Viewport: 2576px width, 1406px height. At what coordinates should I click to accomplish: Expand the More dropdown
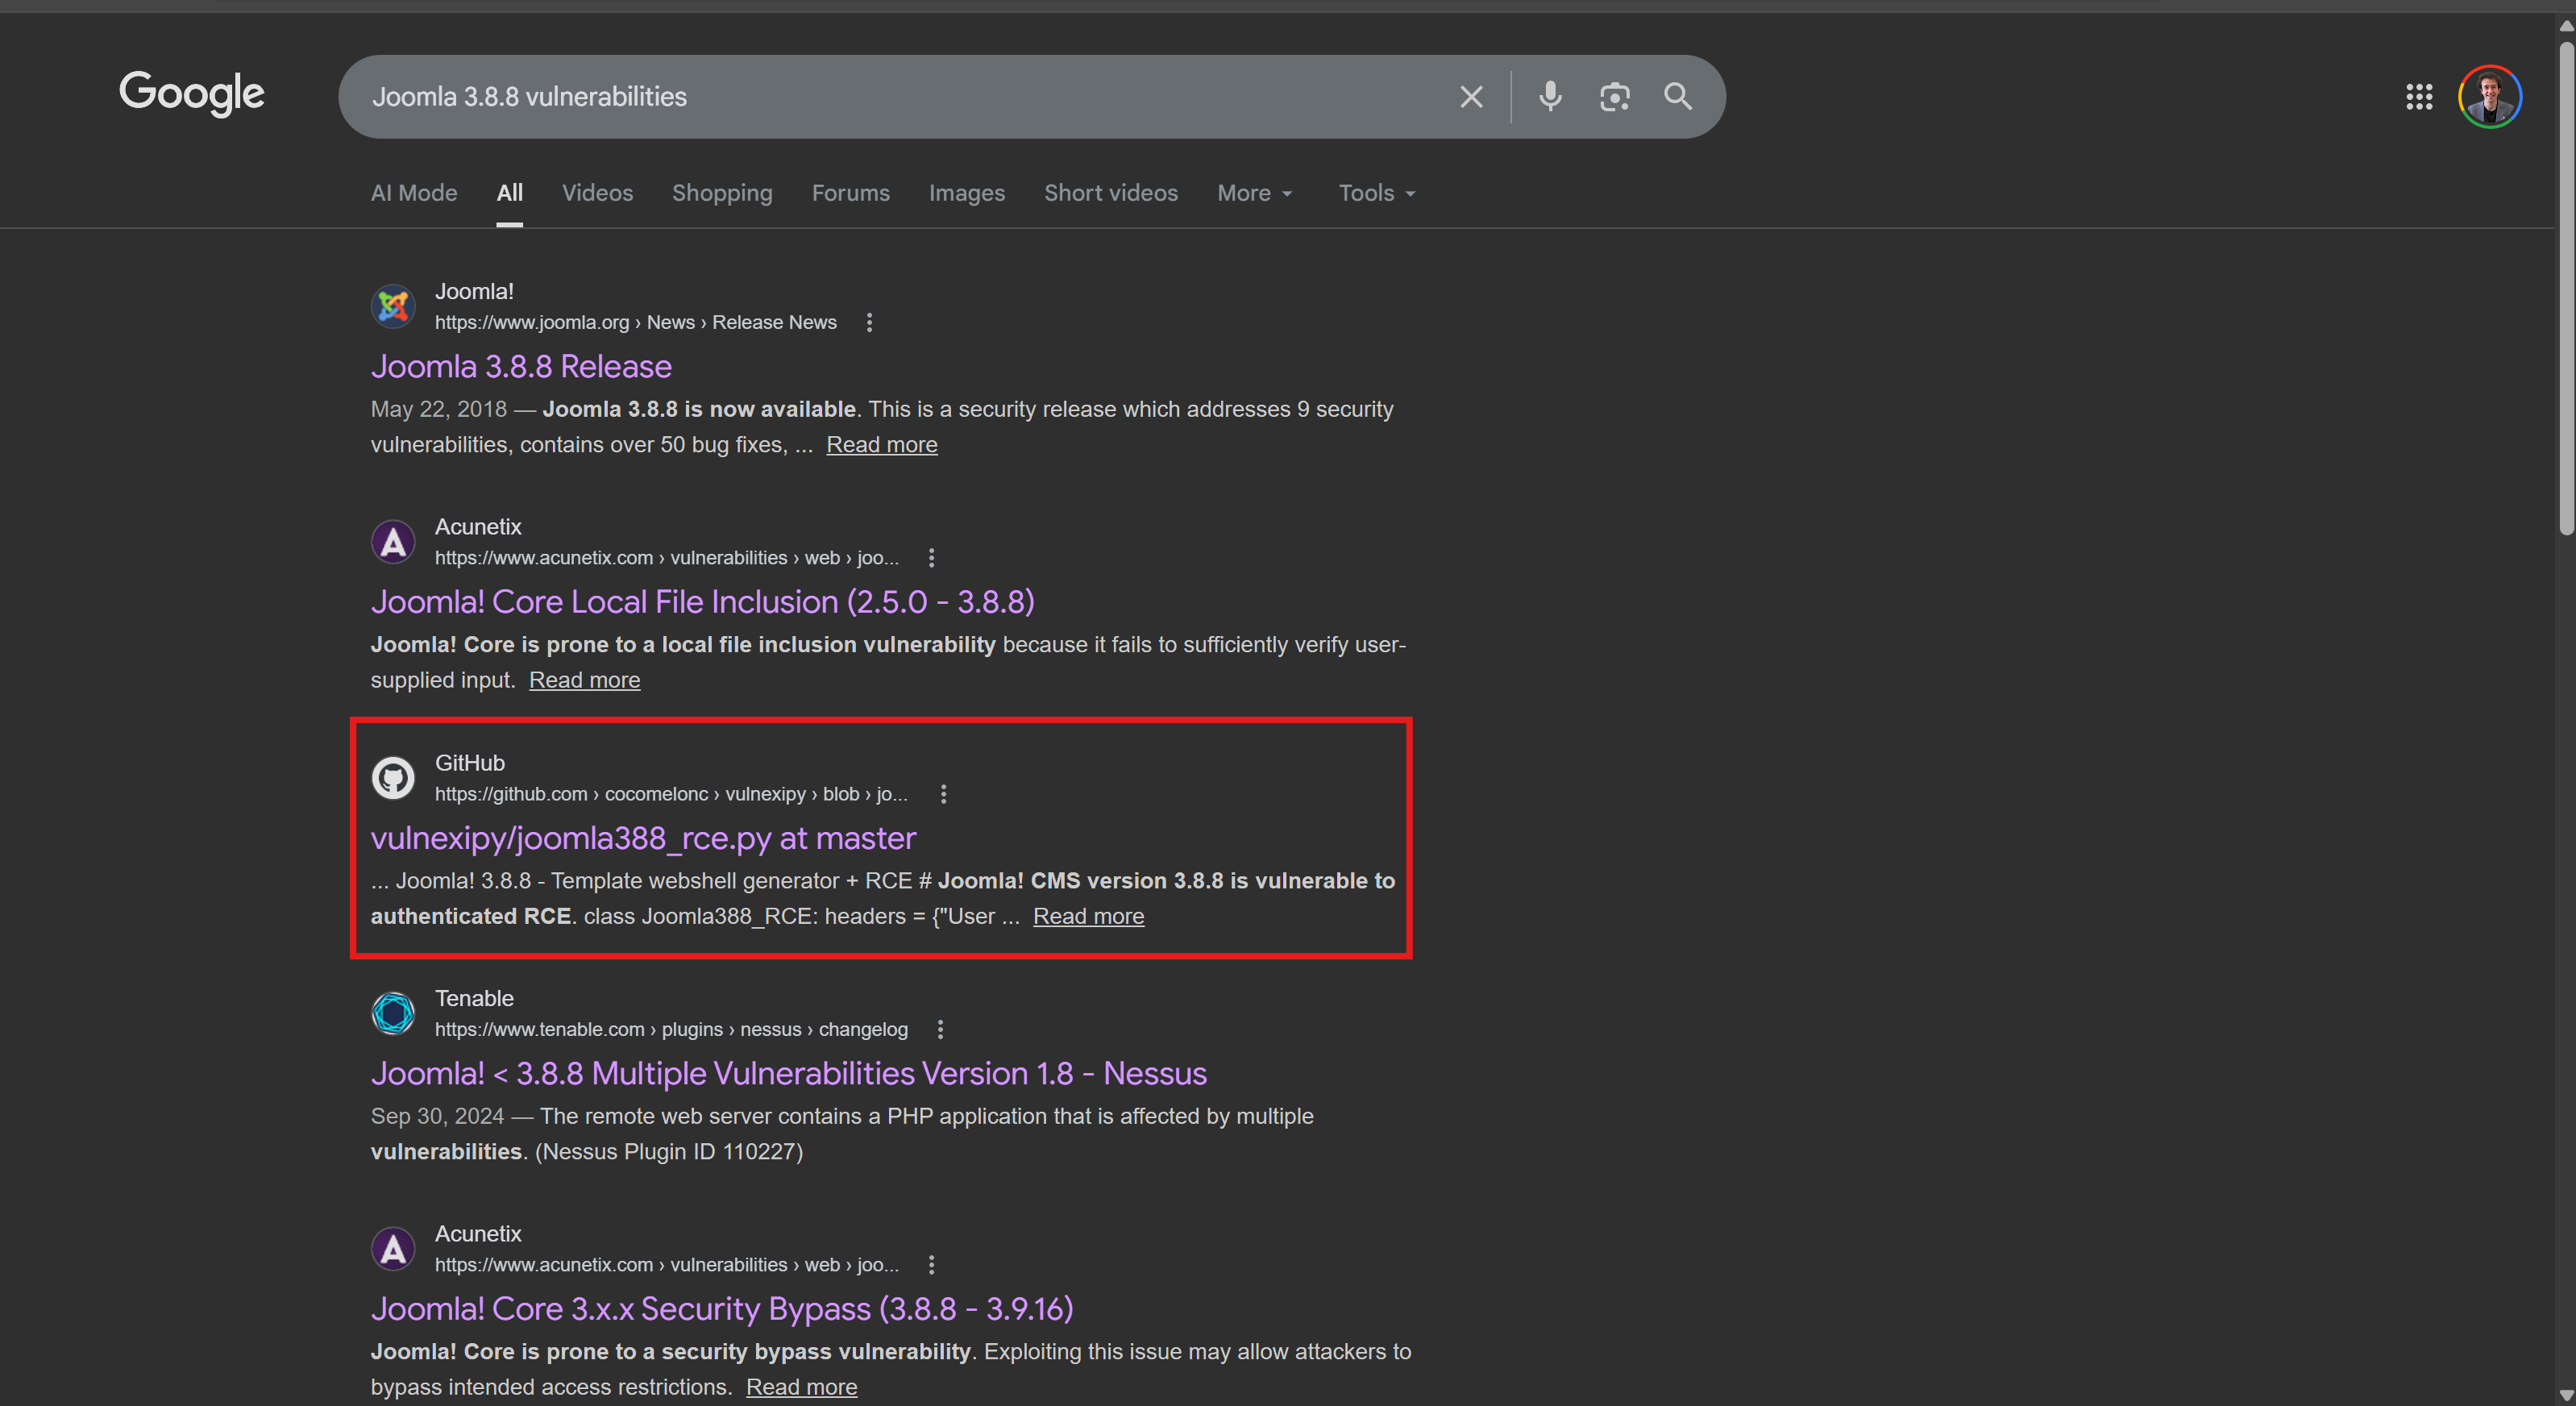[x=1255, y=193]
